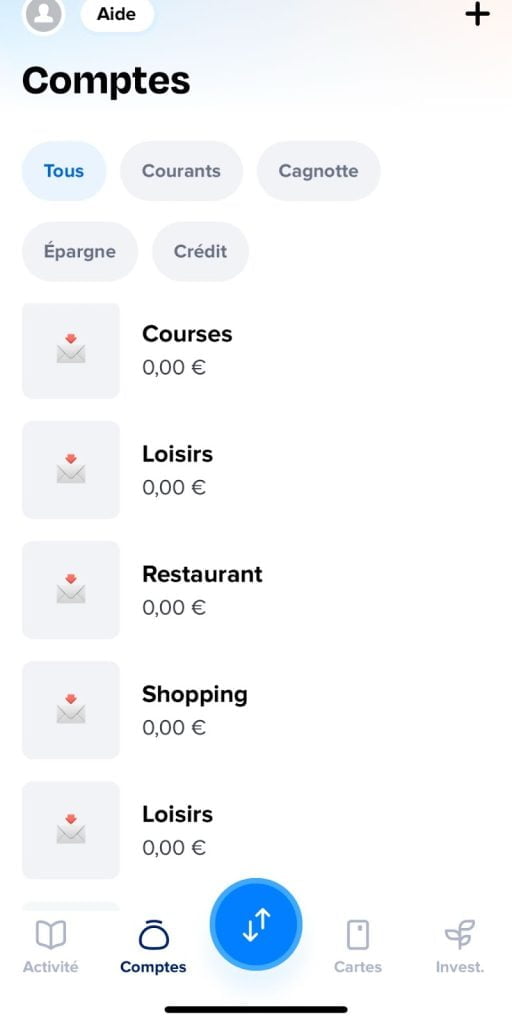Open the Activité book icon
The image size is (512, 1024).
pyautogui.click(x=50, y=935)
